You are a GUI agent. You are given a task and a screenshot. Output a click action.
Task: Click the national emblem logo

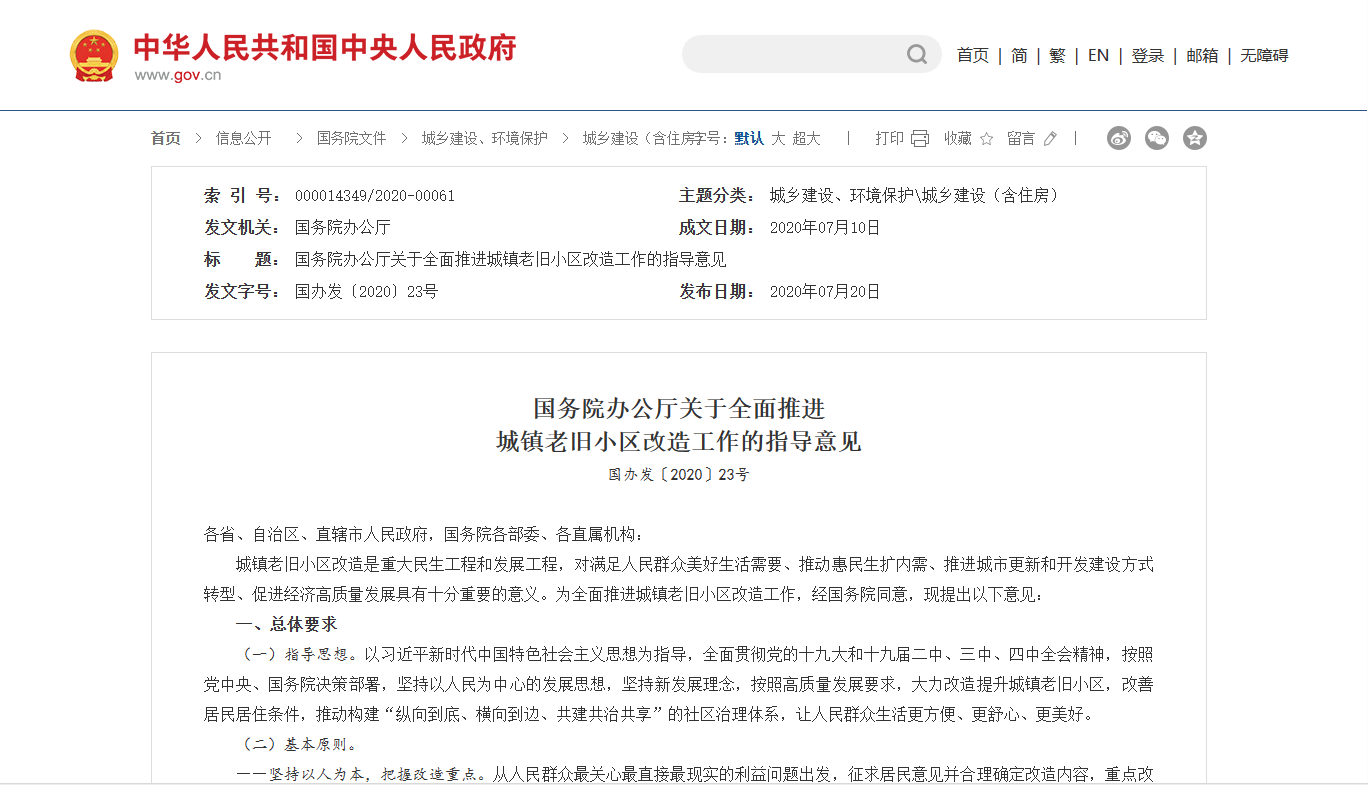94,56
